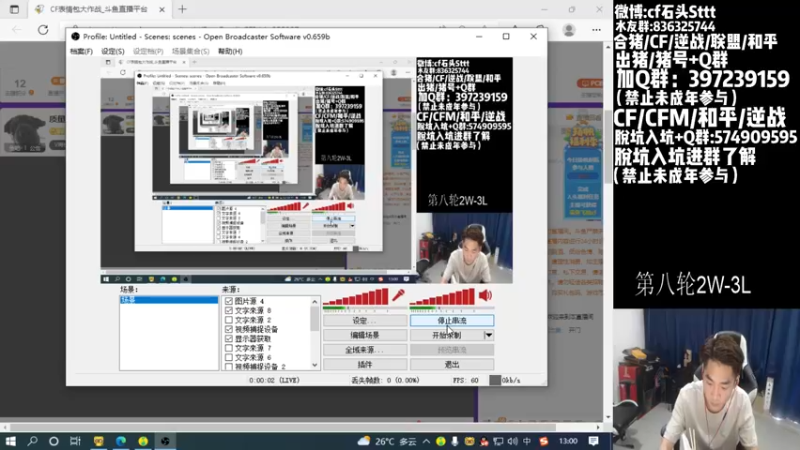Click the taskbar clock showing 13:00

pos(568,441)
